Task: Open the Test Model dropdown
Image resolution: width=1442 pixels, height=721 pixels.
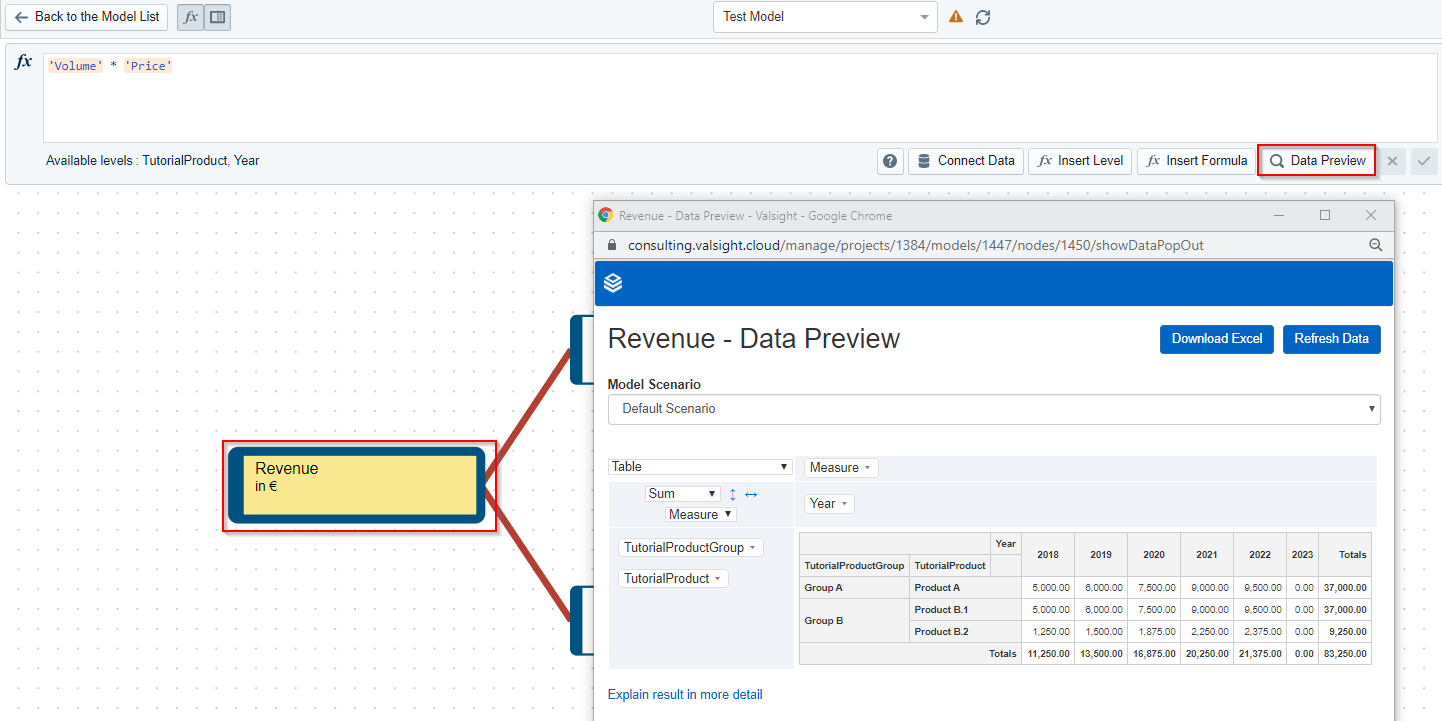Action: point(825,17)
